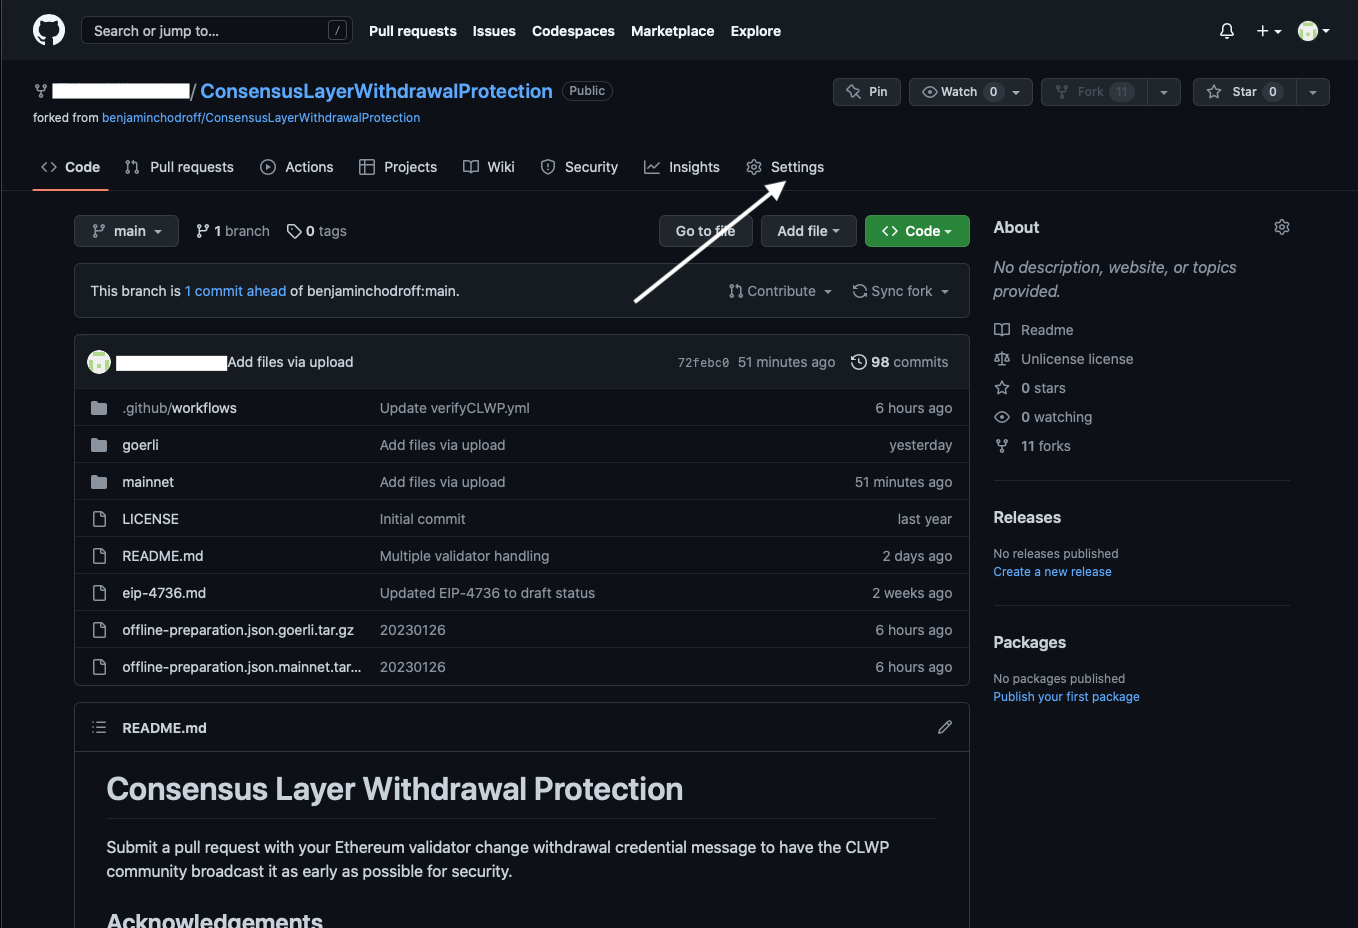Open the 11 forks link in About
This screenshot has height=928, width=1358.
pyautogui.click(x=1032, y=446)
